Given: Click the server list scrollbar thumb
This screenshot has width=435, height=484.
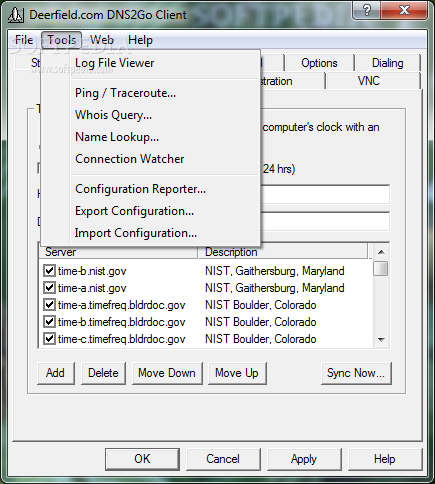Looking at the screenshot, I should 381,269.
